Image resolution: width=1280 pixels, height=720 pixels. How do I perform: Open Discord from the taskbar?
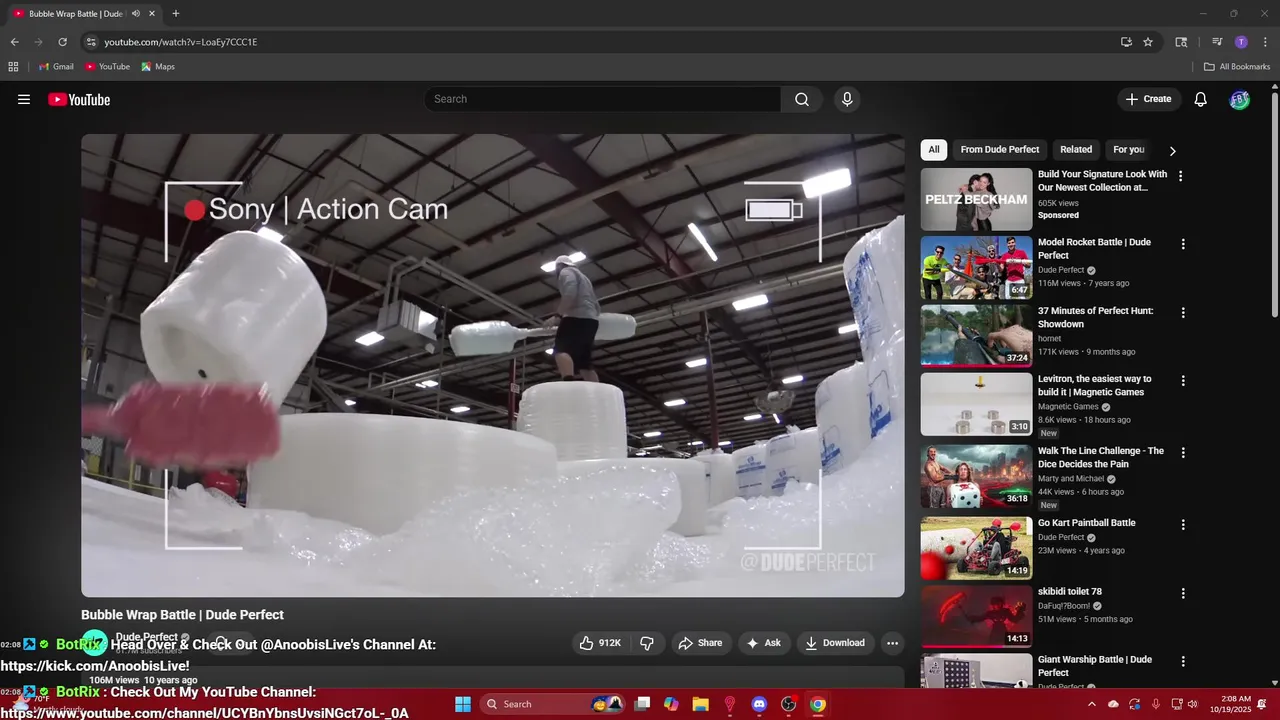click(x=759, y=704)
